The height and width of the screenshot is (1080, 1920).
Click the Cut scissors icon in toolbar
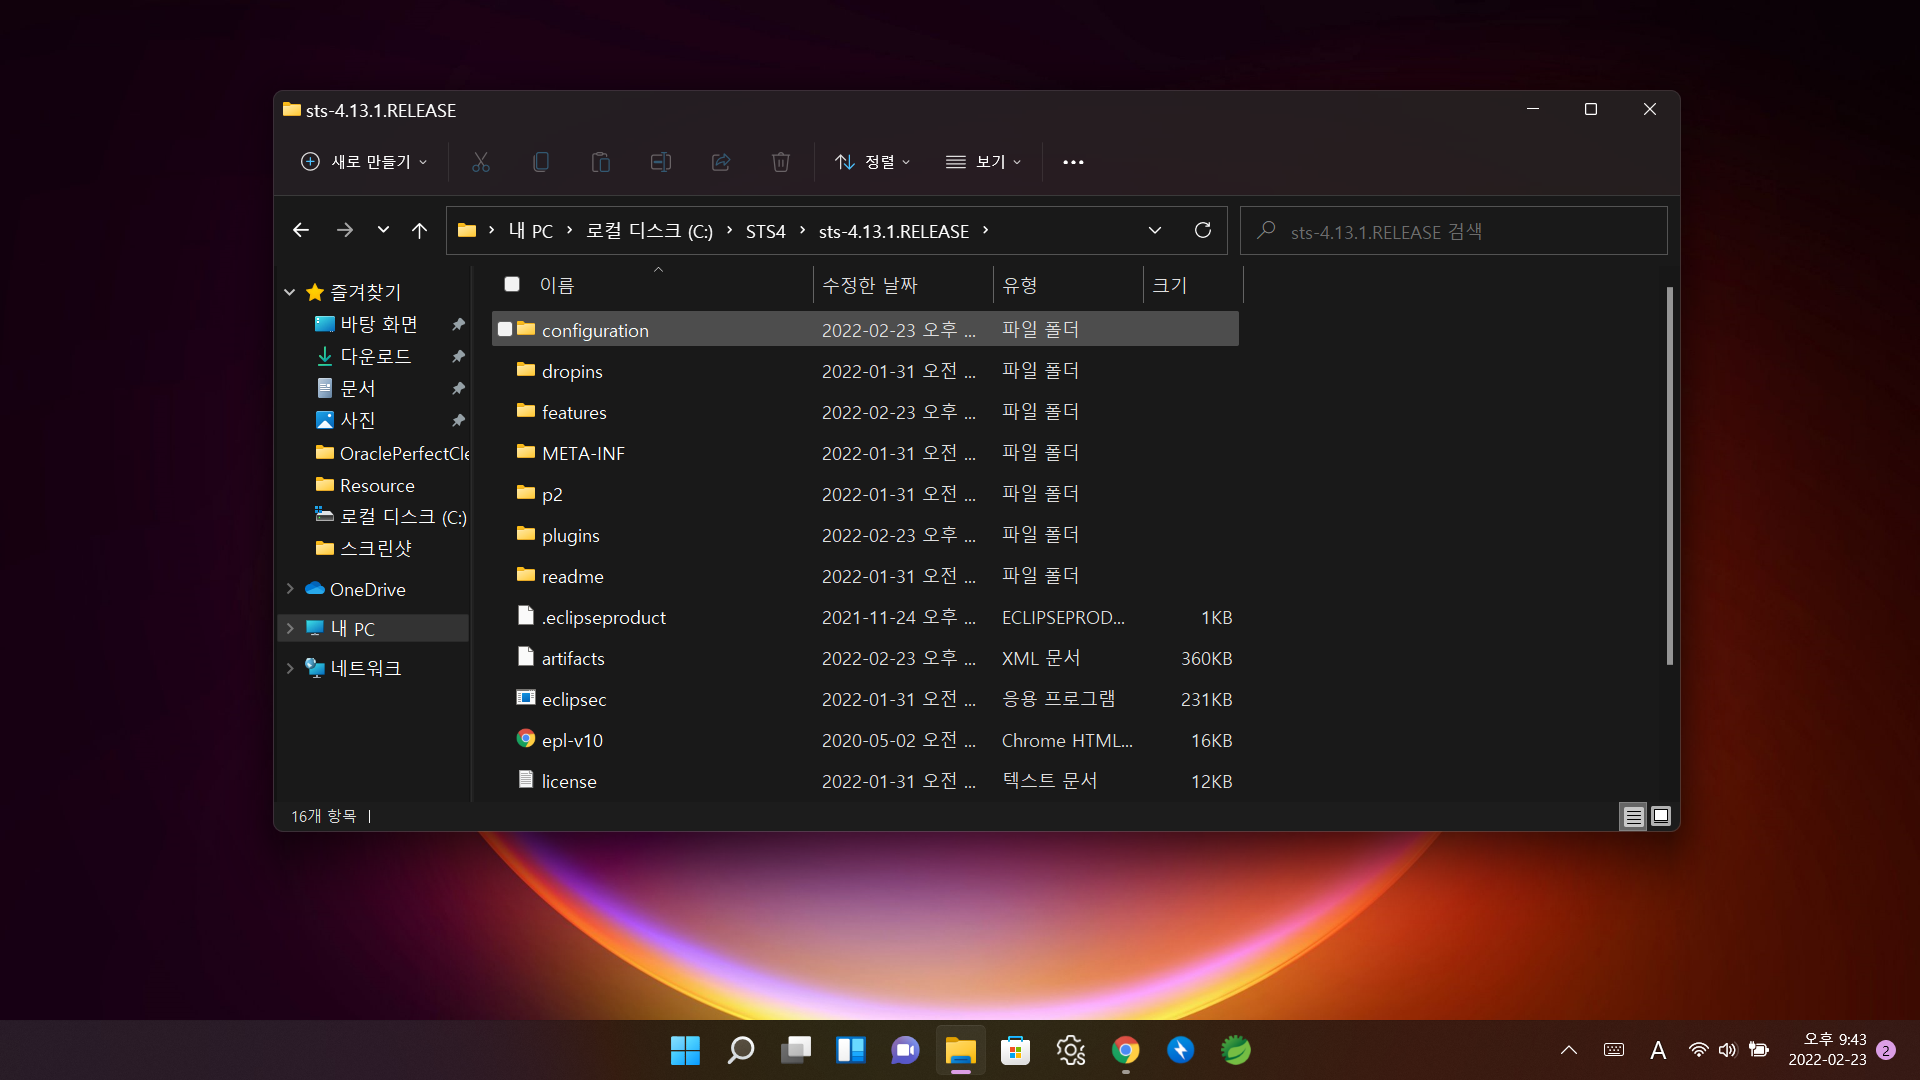click(481, 162)
